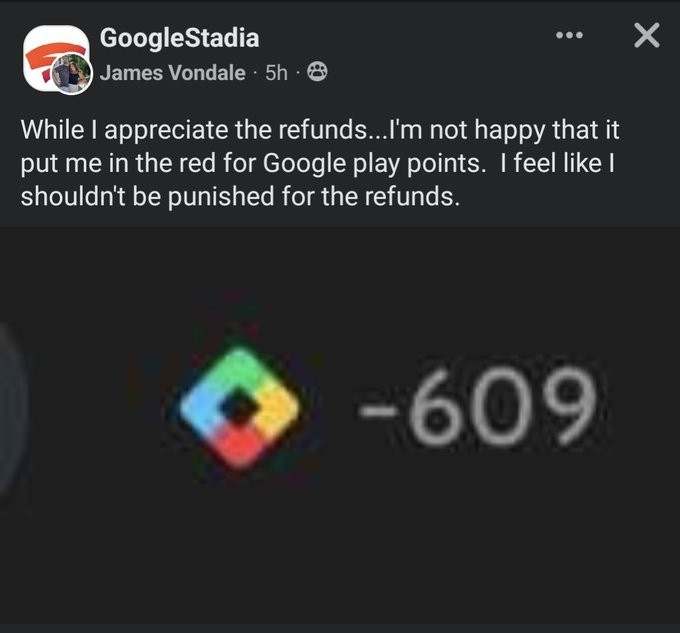View James Vondale's small profile picture
This screenshot has height=633, width=680.
click(72, 74)
